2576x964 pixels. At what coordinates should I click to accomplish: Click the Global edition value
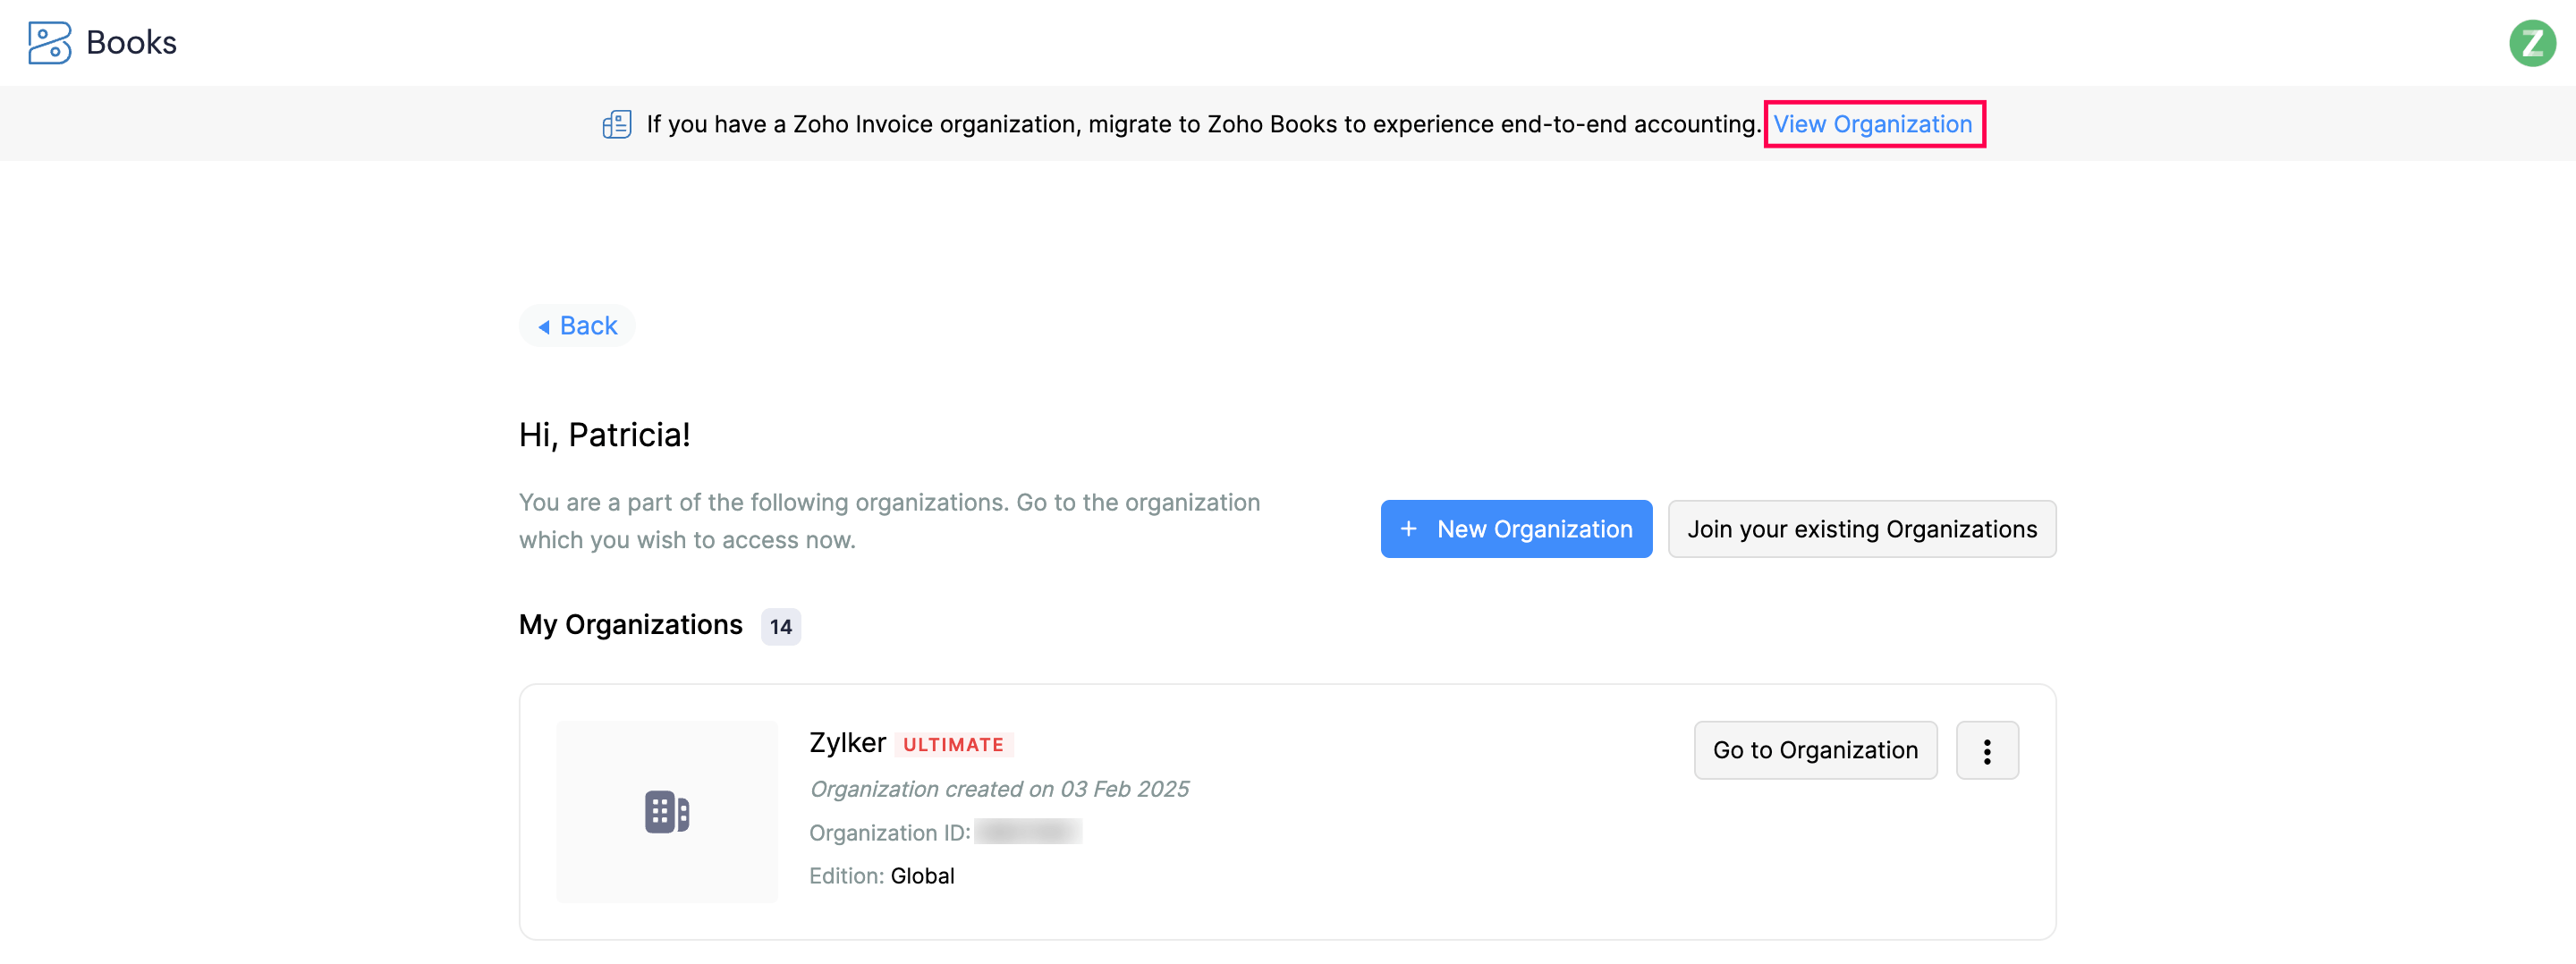point(922,876)
